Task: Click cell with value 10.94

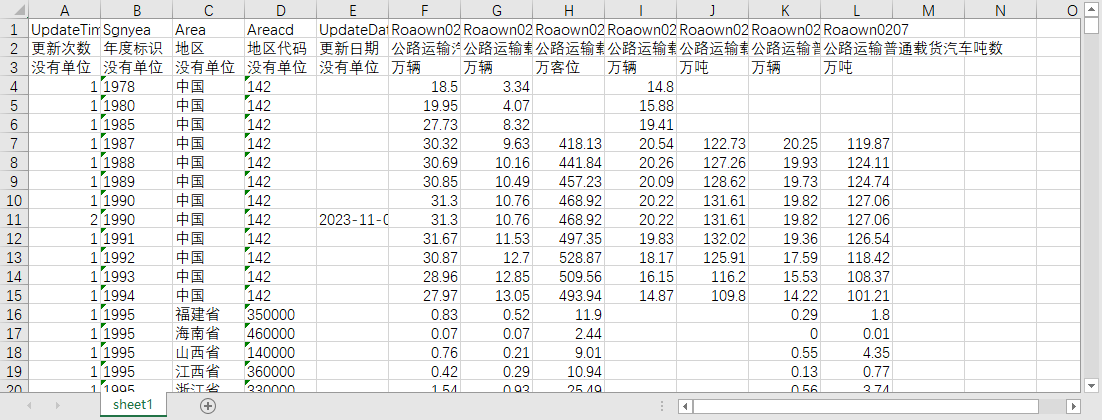Action: tap(569, 372)
